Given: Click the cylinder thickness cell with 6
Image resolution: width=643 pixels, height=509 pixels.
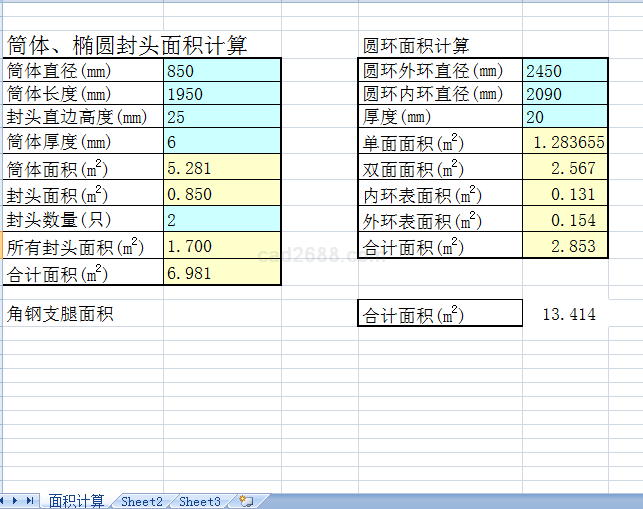Looking at the screenshot, I should 222,142.
